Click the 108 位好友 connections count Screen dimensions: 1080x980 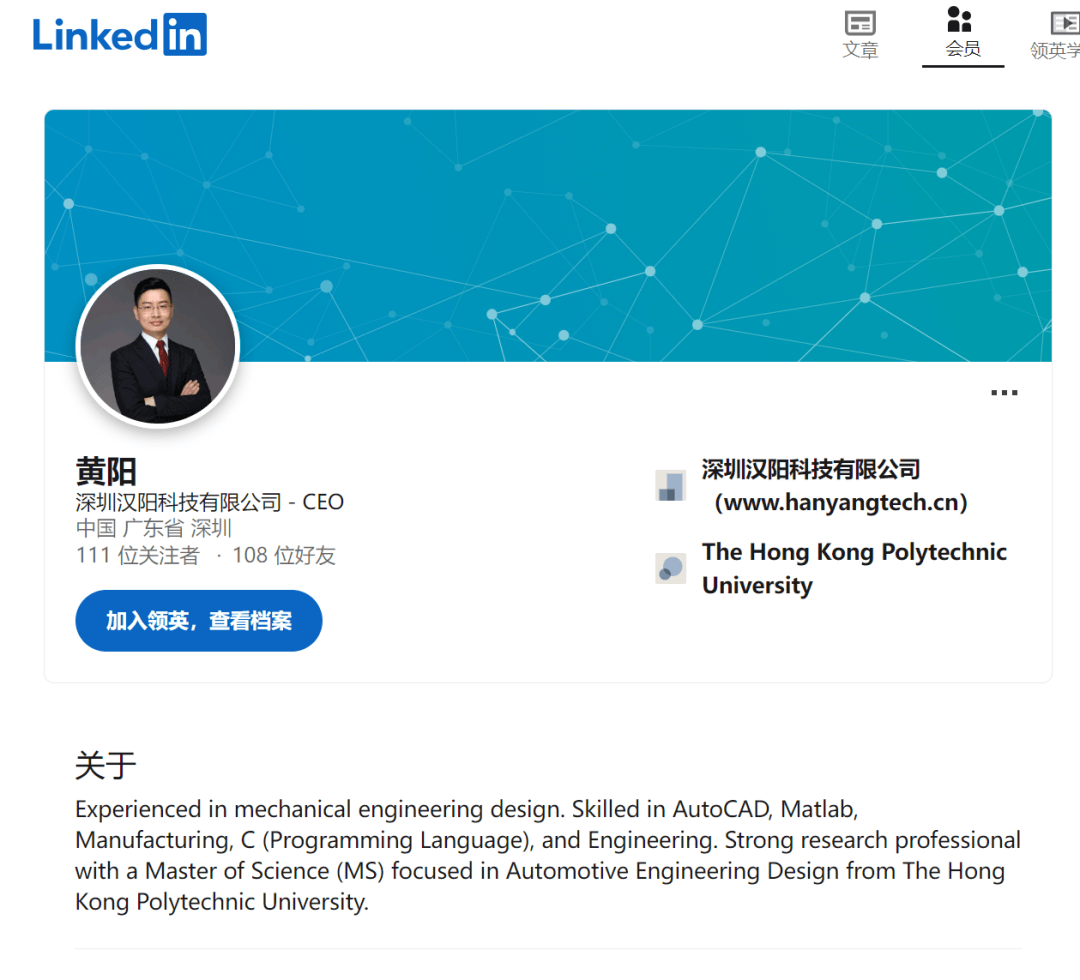(284, 555)
